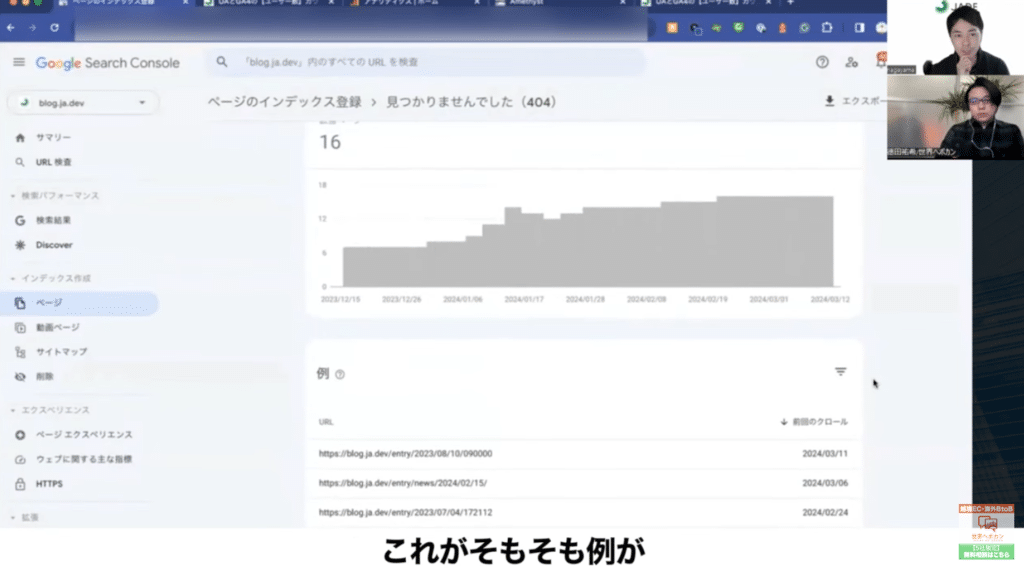The height and width of the screenshot is (572, 1024).
Task: Open サイトマップ in sidebar
Action: (61, 352)
